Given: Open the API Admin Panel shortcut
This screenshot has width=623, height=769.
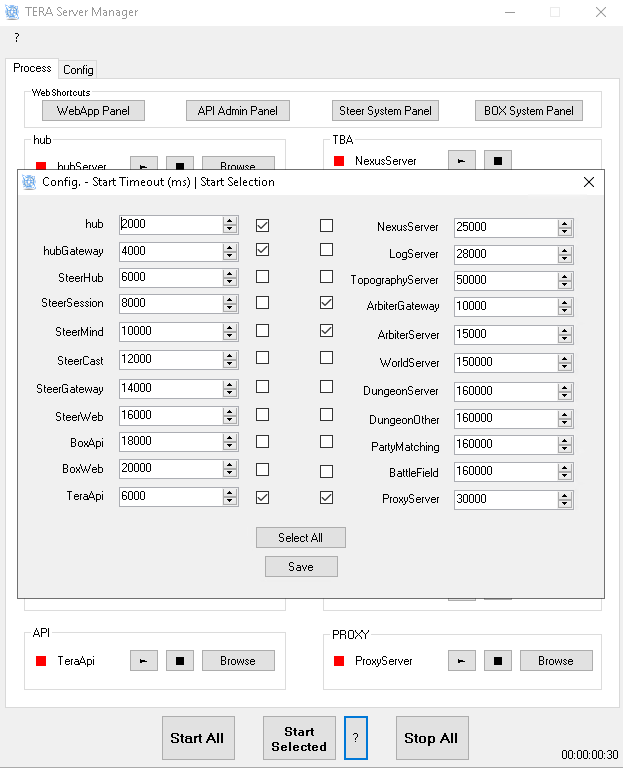Looking at the screenshot, I should tap(238, 111).
